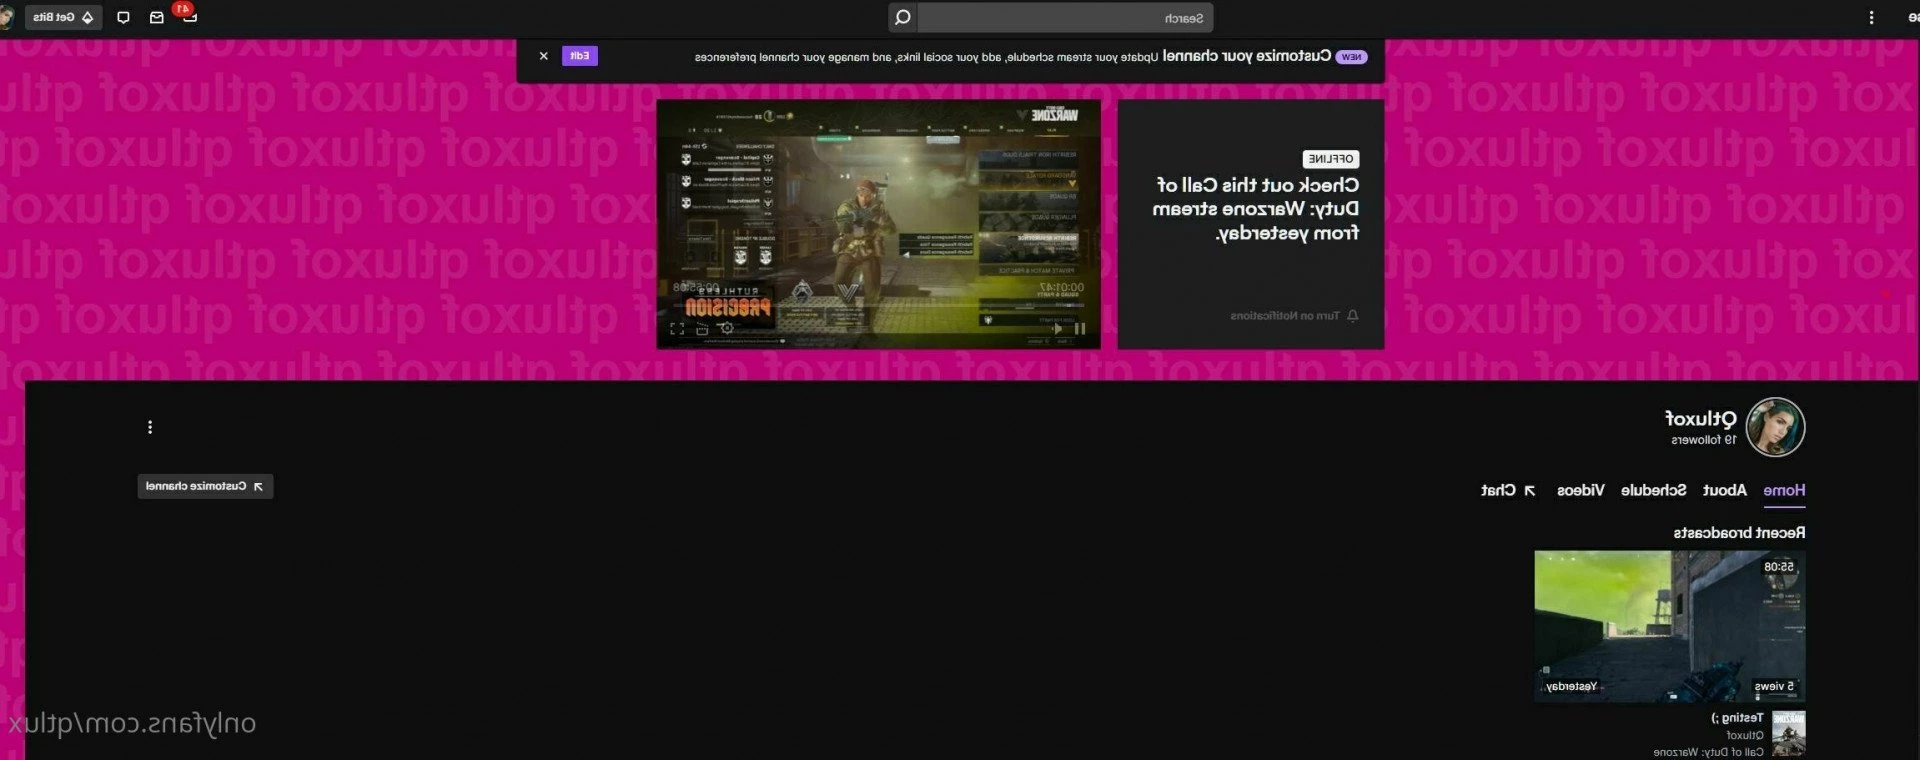Open the Chat pop-out tab

point(1508,490)
